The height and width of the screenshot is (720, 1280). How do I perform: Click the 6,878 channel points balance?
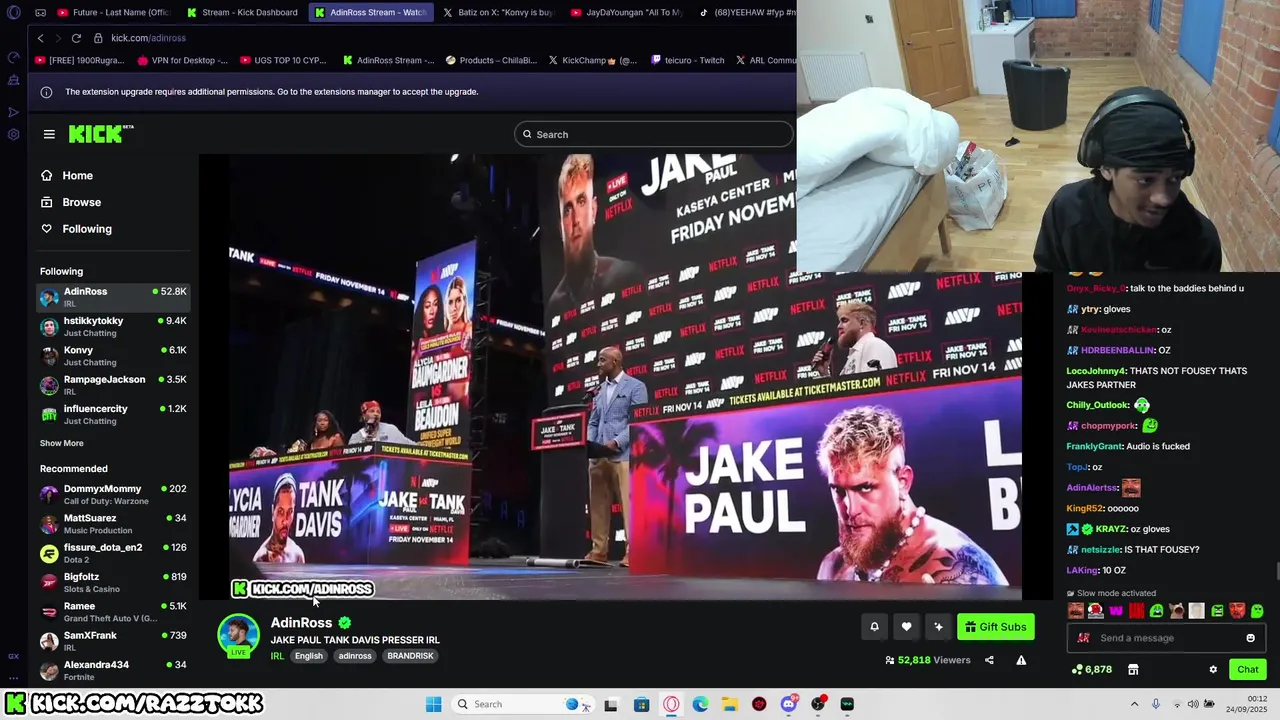click(x=1092, y=670)
